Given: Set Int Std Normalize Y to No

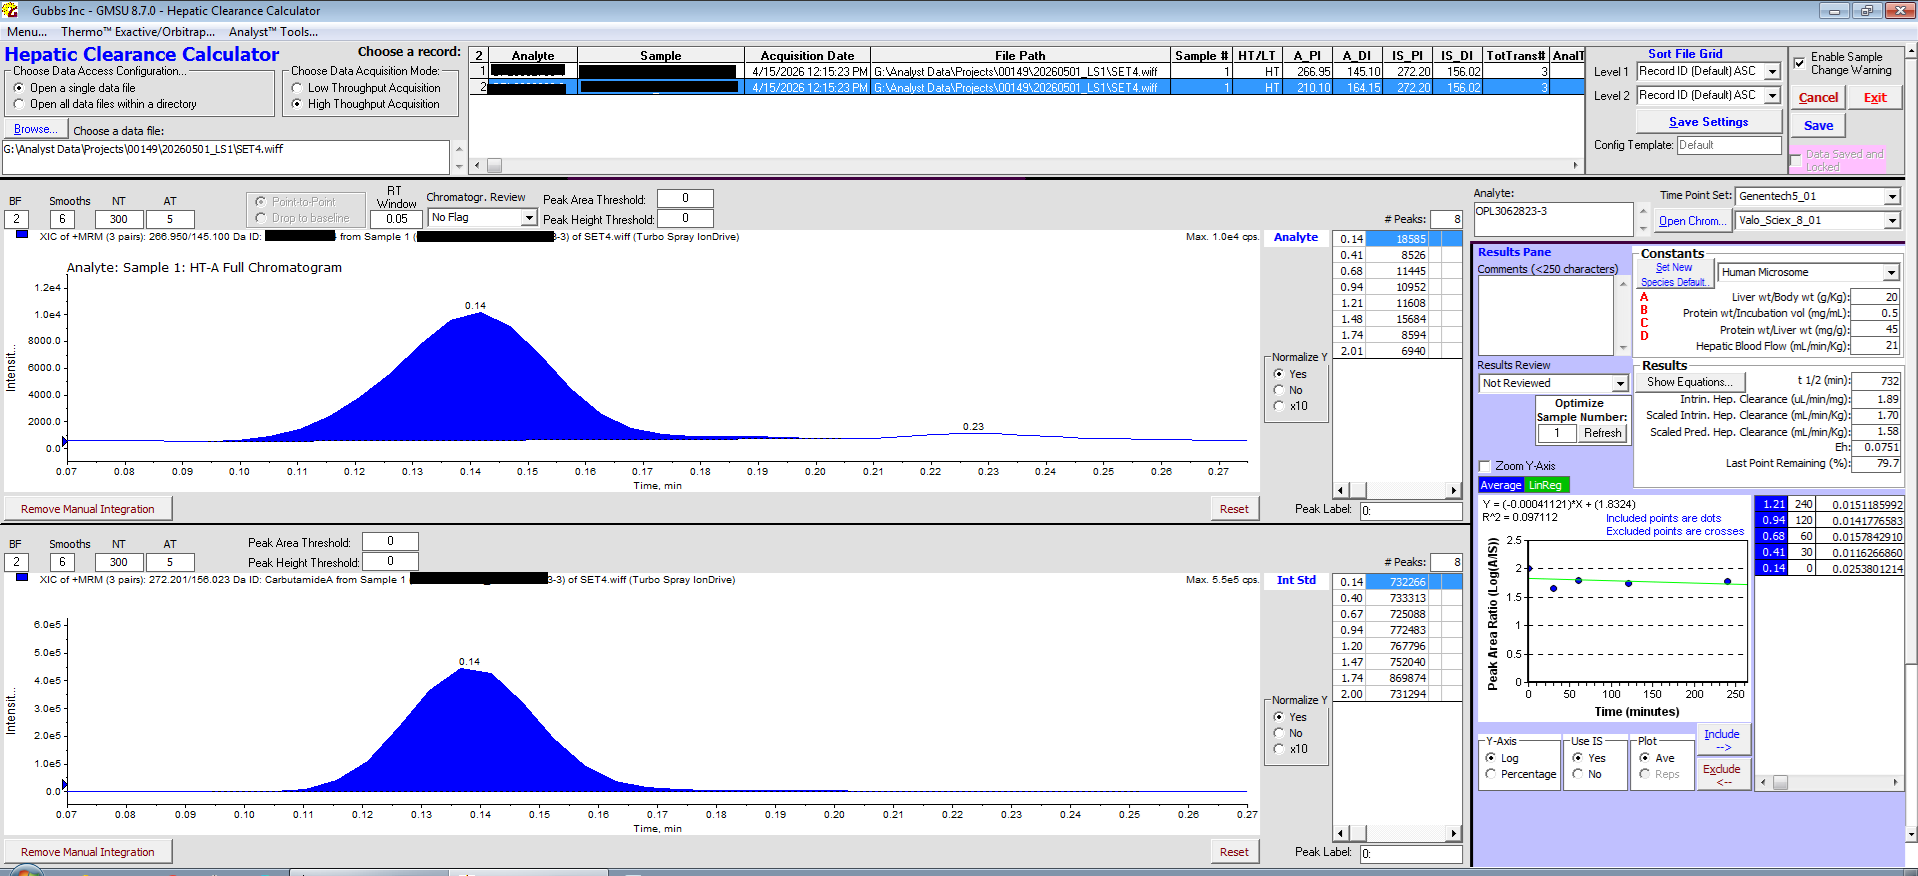Looking at the screenshot, I should 1279,733.
